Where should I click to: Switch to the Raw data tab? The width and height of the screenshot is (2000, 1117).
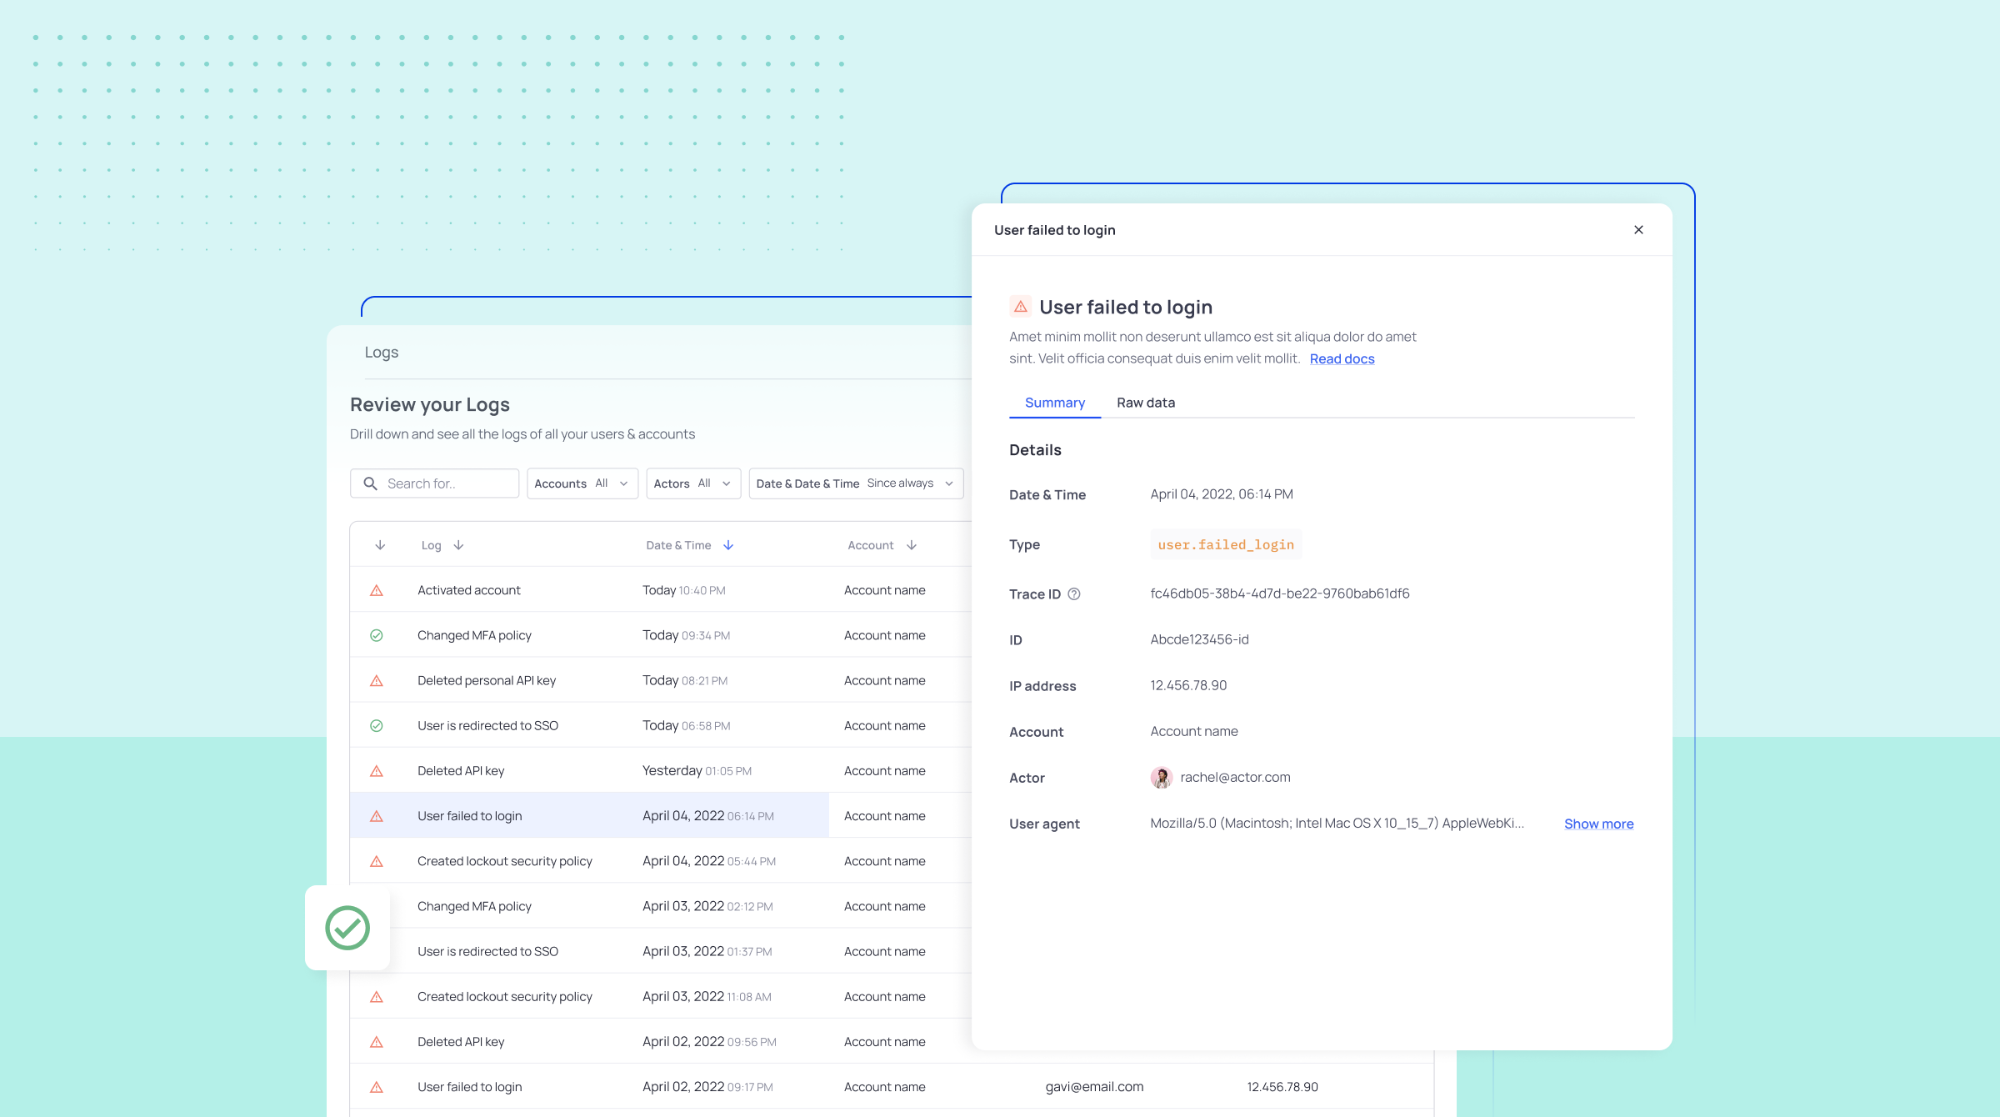point(1146,403)
